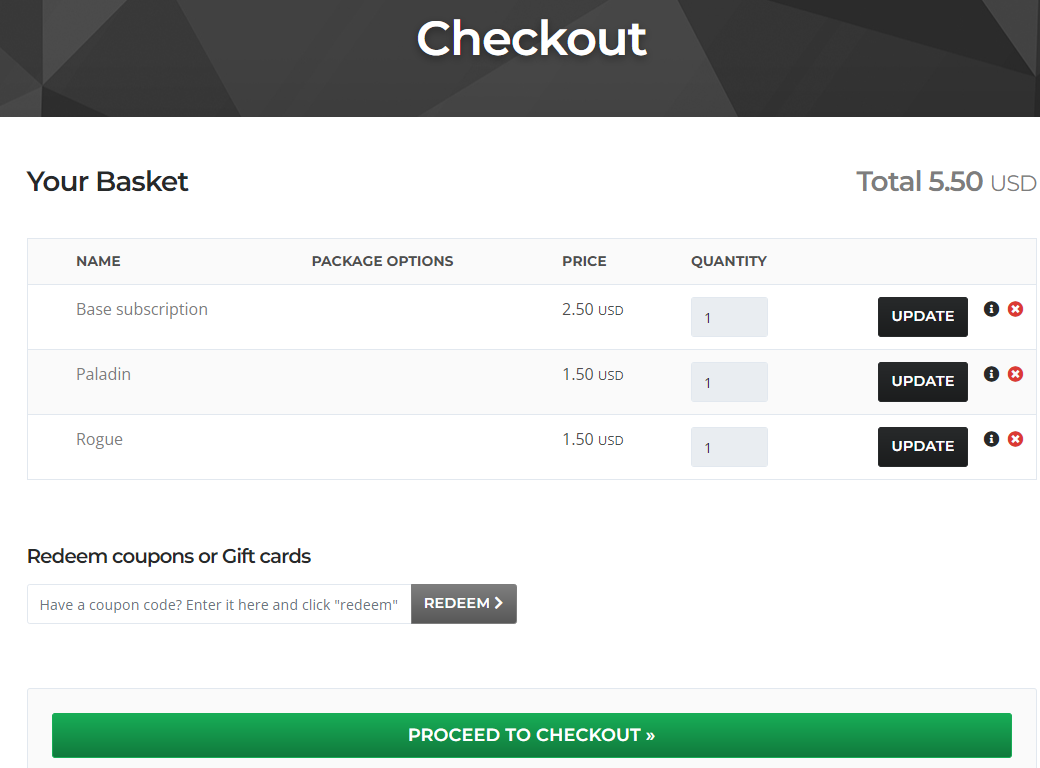Click the Base subscription package name
Image resolution: width=1040 pixels, height=768 pixels.
142,309
